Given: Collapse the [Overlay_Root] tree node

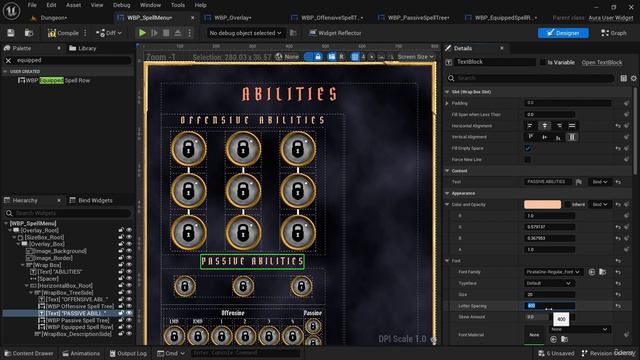Looking at the screenshot, I should (10, 231).
